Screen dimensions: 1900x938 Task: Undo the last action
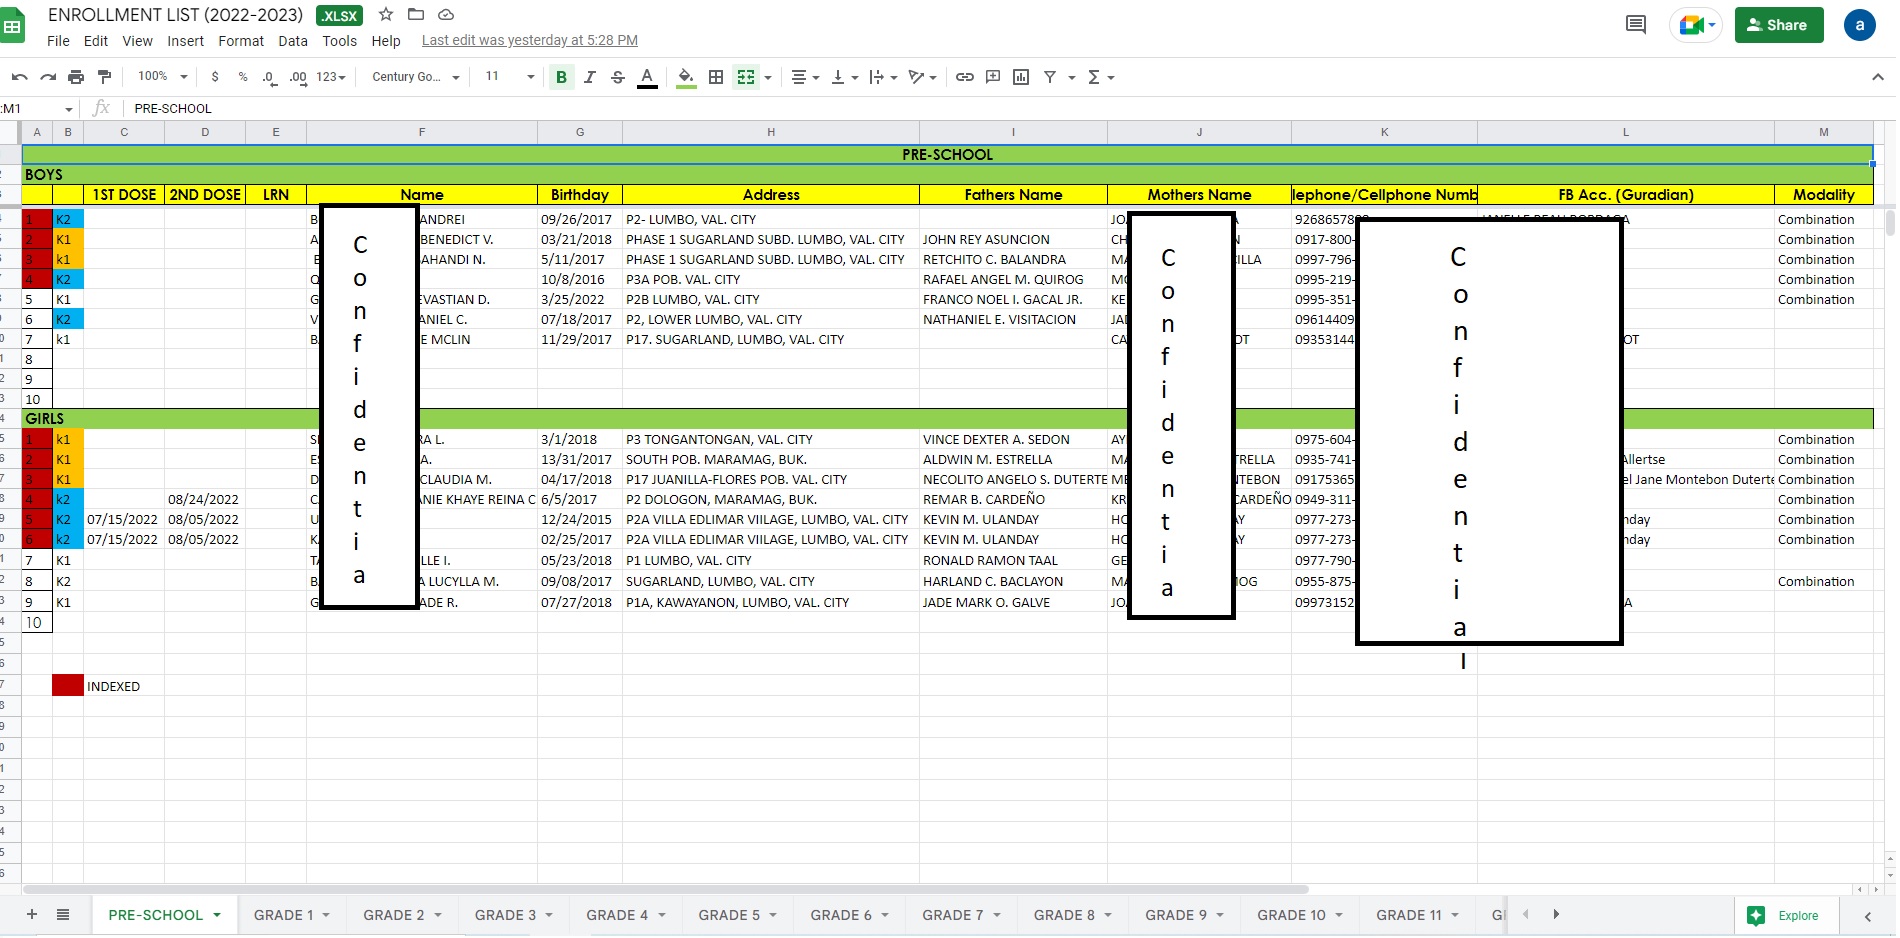tap(19, 77)
